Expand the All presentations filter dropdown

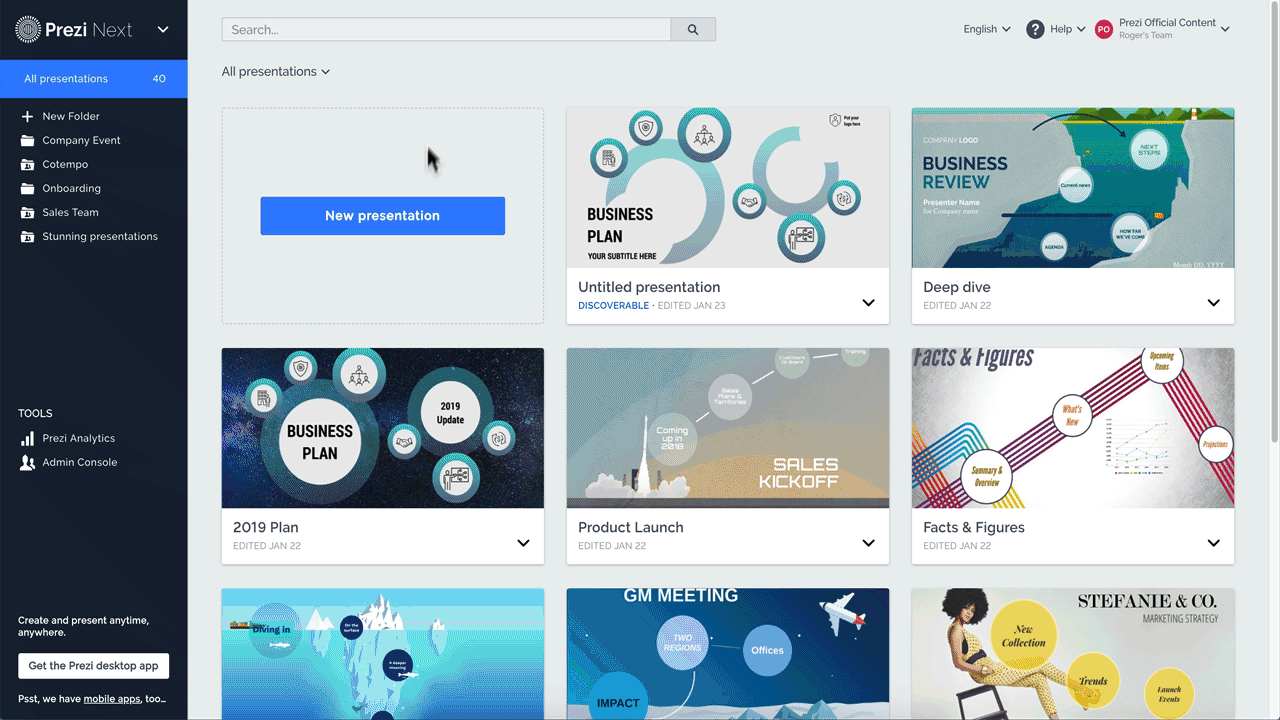276,72
